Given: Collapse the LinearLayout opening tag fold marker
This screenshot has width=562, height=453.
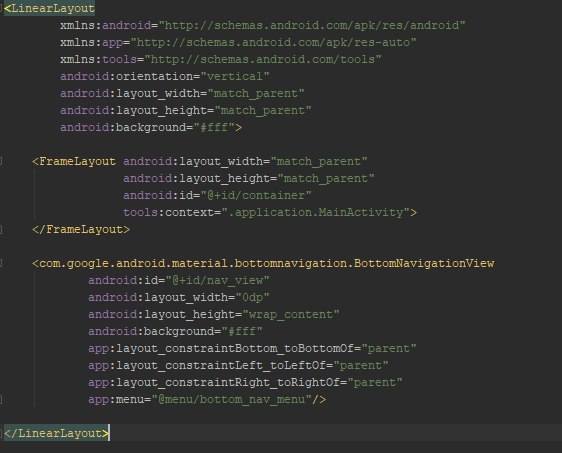Looking at the screenshot, I should pyautogui.click(x=1, y=8).
